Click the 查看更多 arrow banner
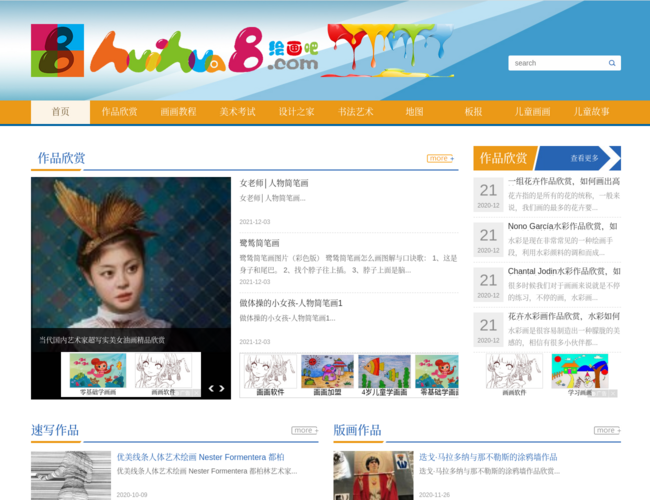The width and height of the screenshot is (650, 500). (577, 158)
